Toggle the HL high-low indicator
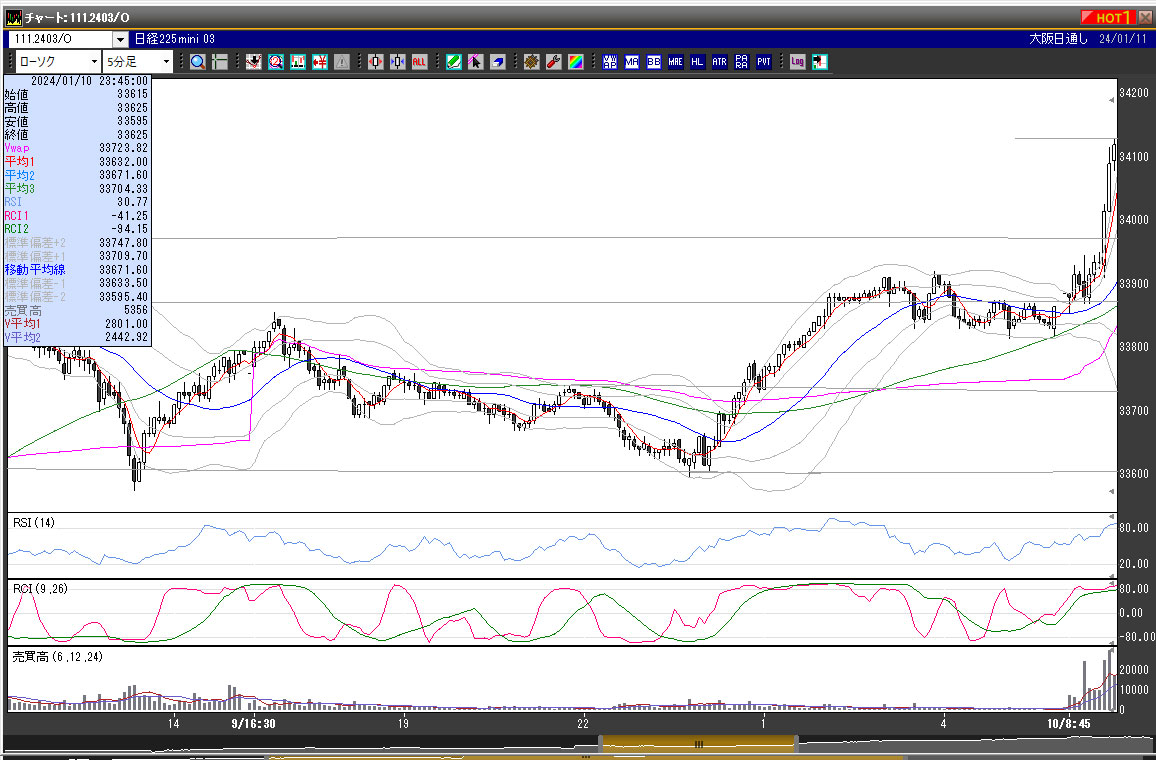 tap(697, 62)
